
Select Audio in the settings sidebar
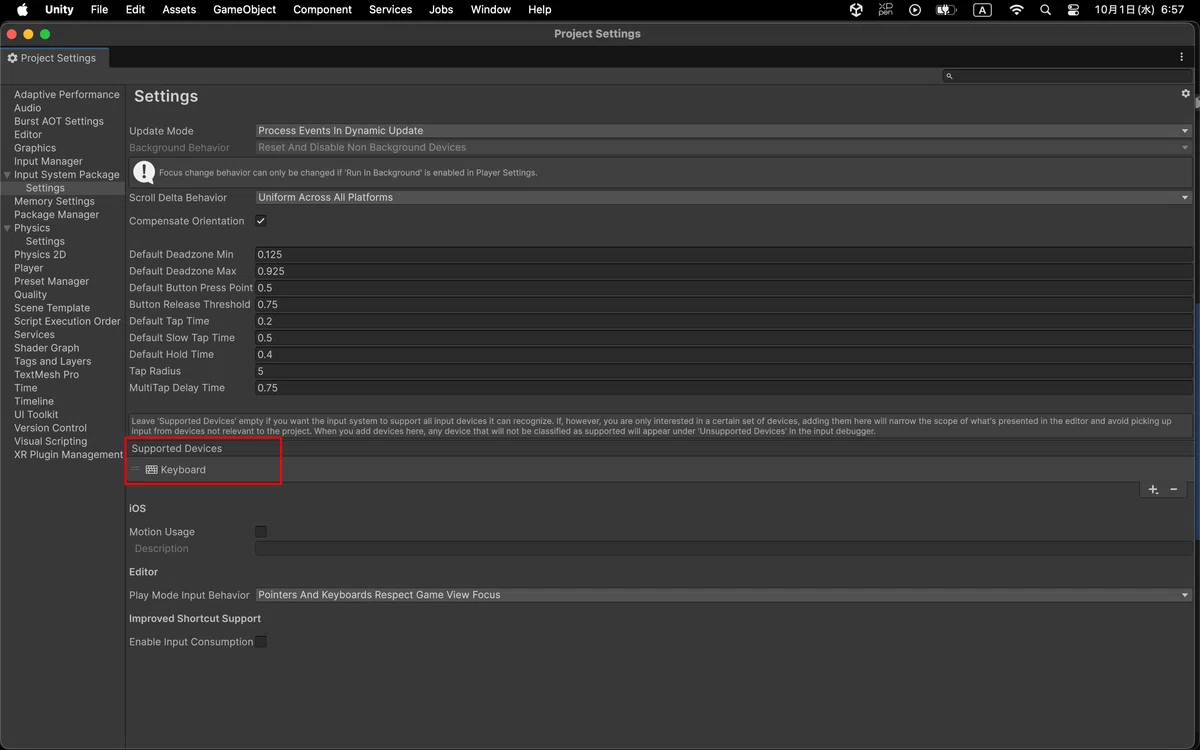click(28, 108)
